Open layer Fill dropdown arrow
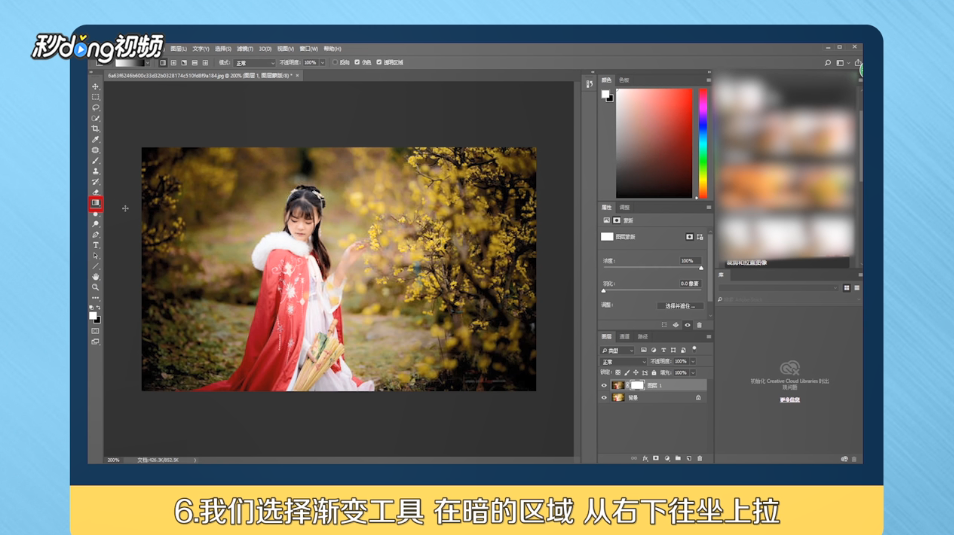954x535 pixels. pyautogui.click(x=693, y=372)
